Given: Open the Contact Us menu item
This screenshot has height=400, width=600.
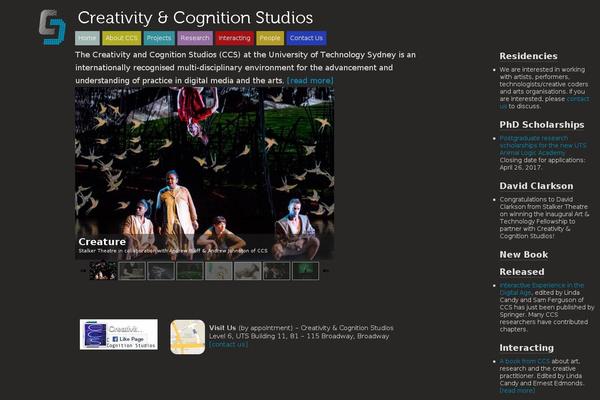Looking at the screenshot, I should [306, 38].
